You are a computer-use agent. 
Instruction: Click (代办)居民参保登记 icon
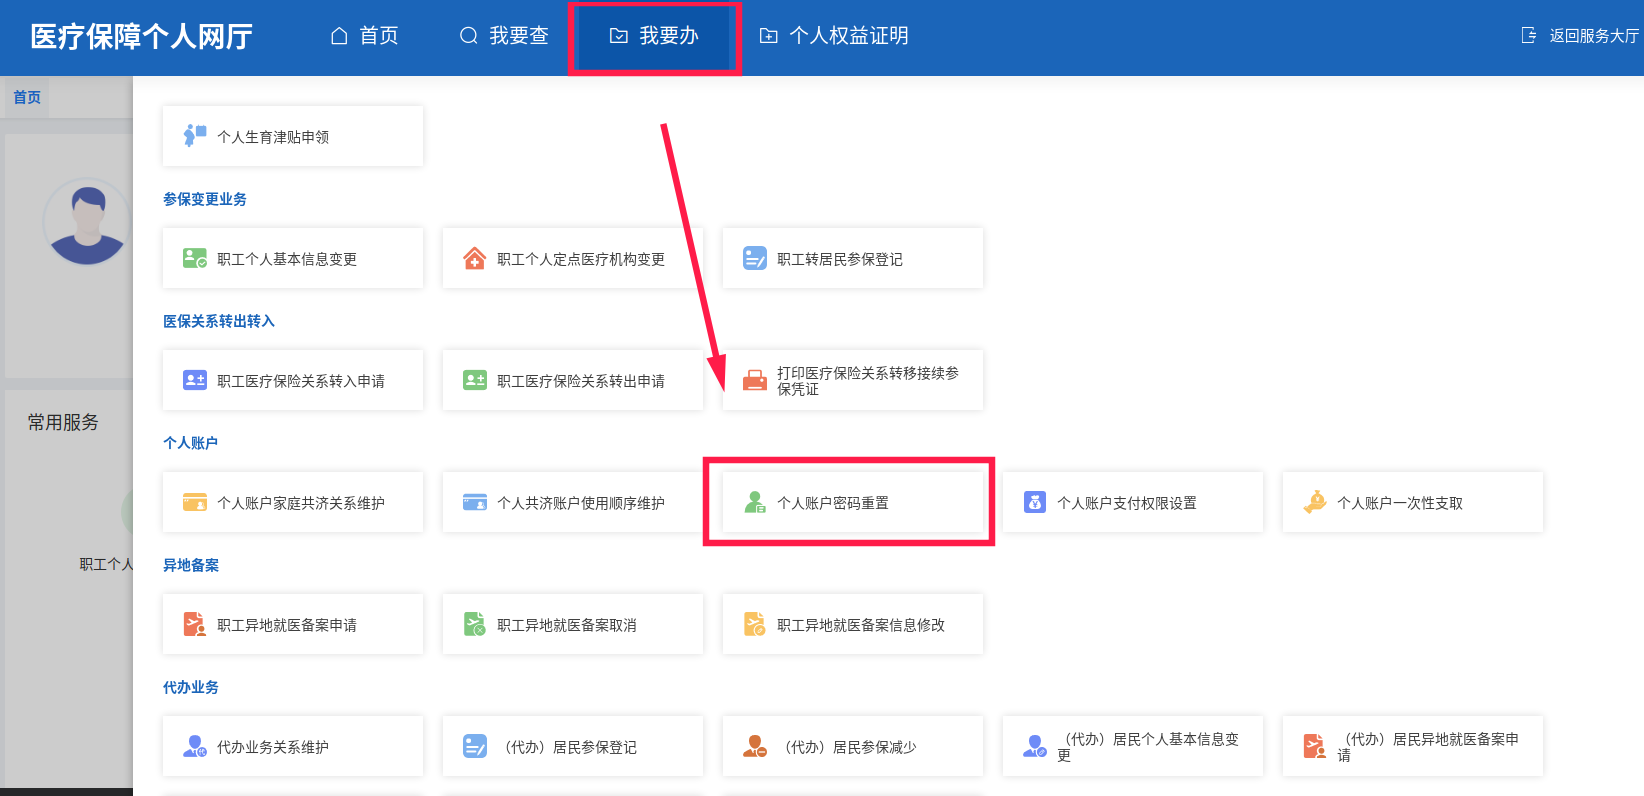point(475,746)
